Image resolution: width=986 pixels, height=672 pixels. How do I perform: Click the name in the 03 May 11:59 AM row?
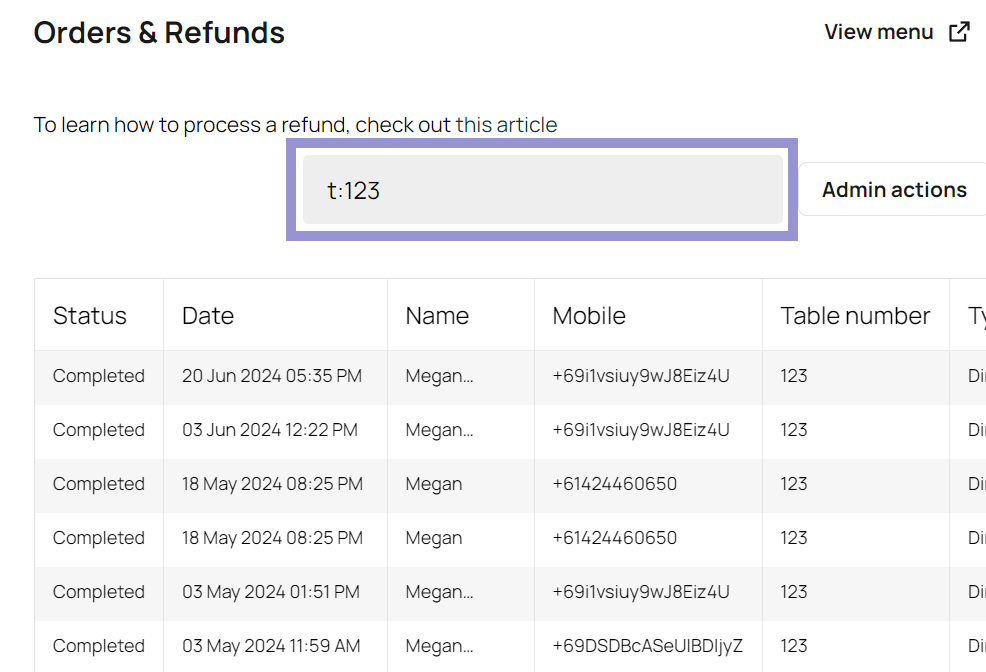pos(439,646)
